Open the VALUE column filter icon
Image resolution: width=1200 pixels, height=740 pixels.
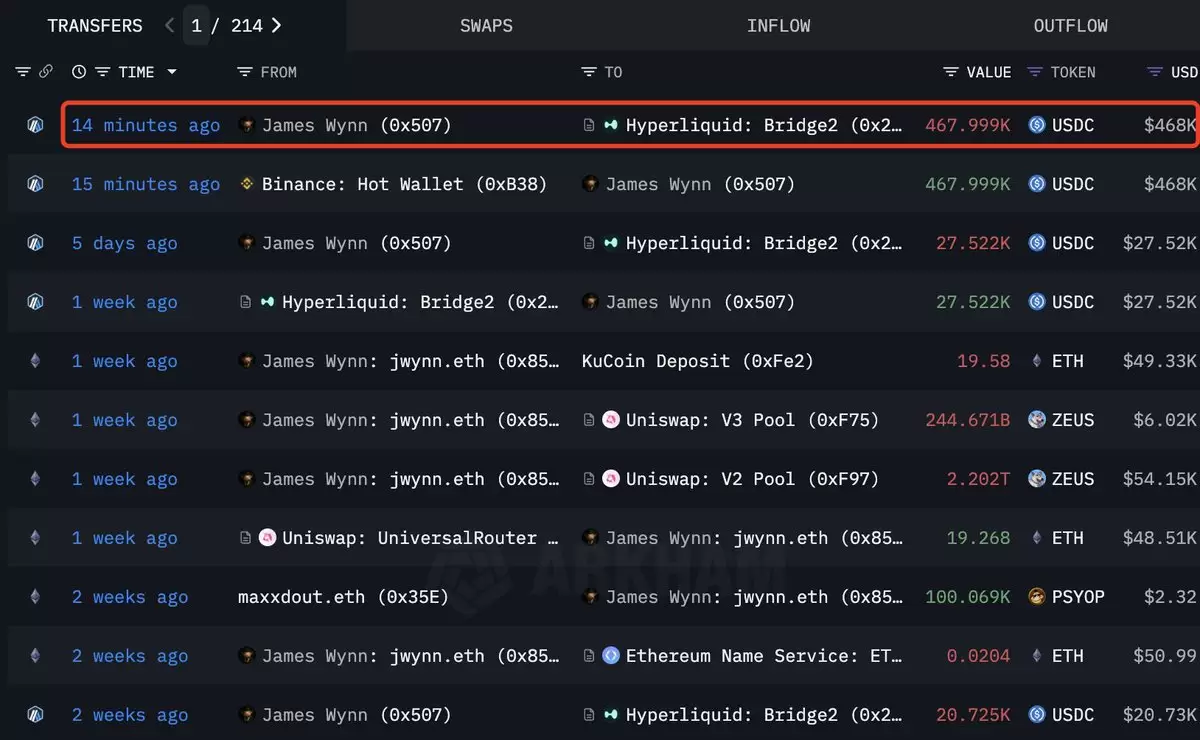[x=951, y=72]
